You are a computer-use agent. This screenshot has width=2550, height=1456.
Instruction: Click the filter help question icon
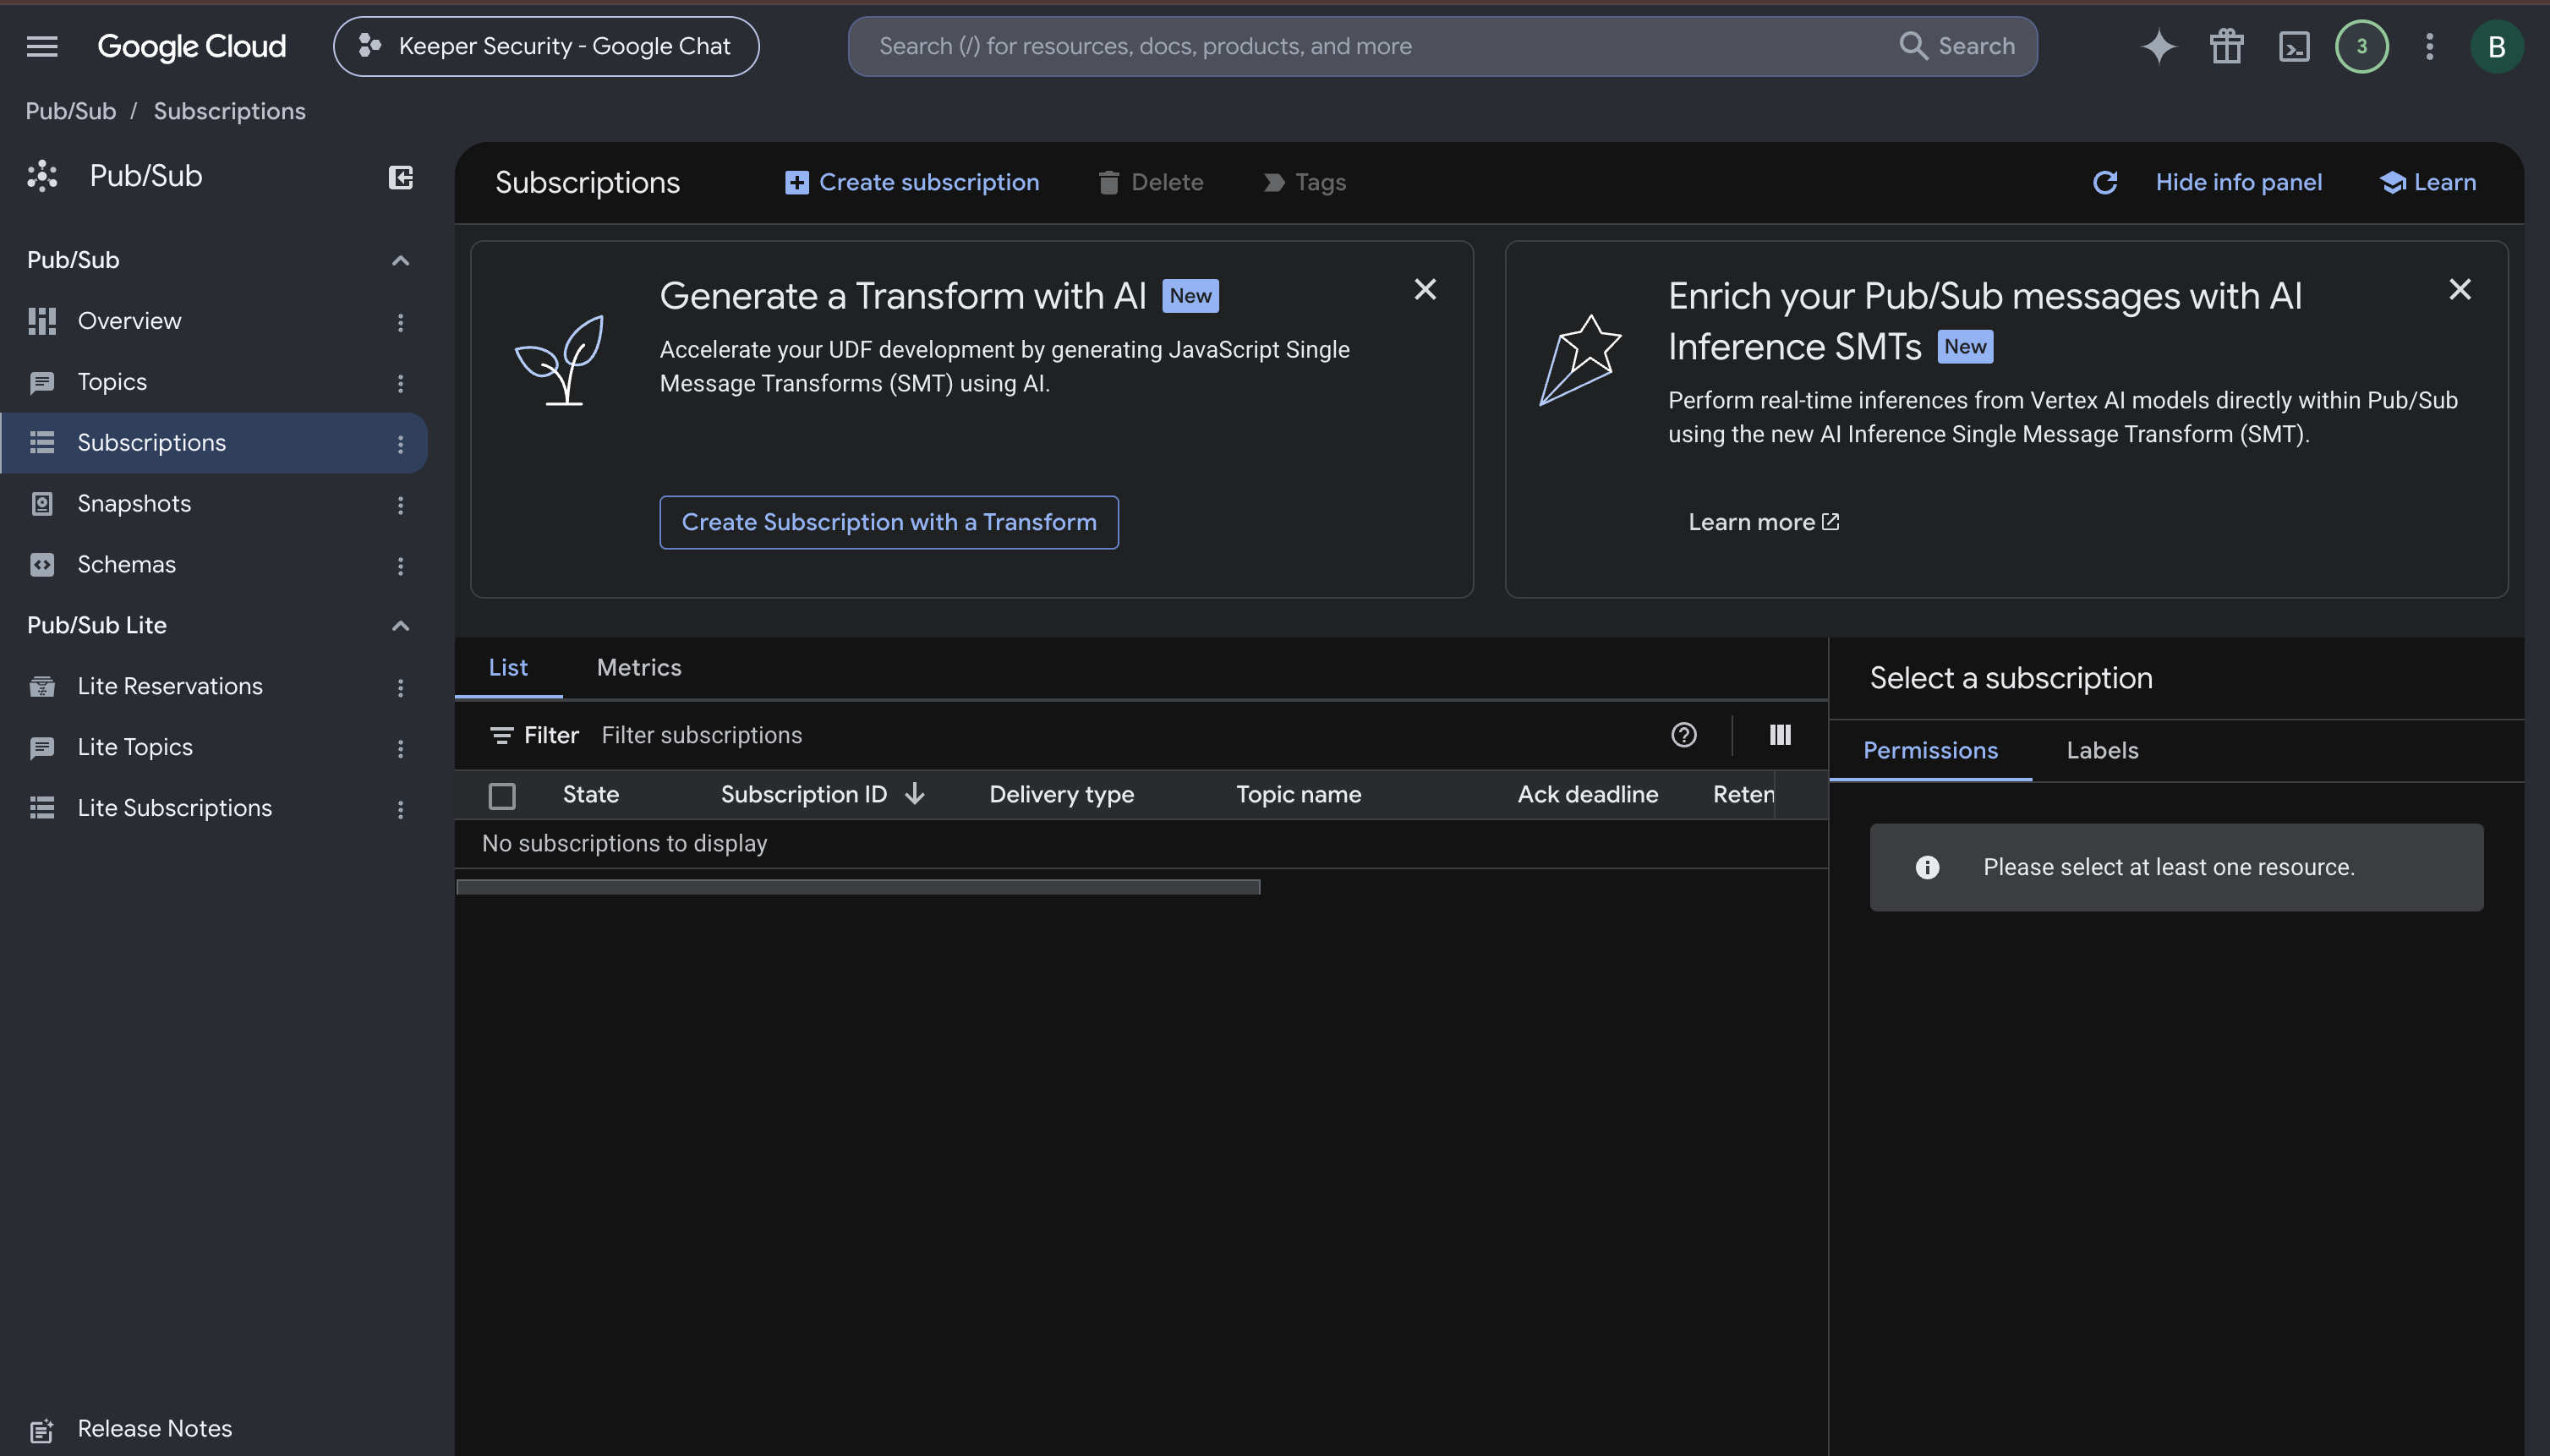[x=1684, y=735]
